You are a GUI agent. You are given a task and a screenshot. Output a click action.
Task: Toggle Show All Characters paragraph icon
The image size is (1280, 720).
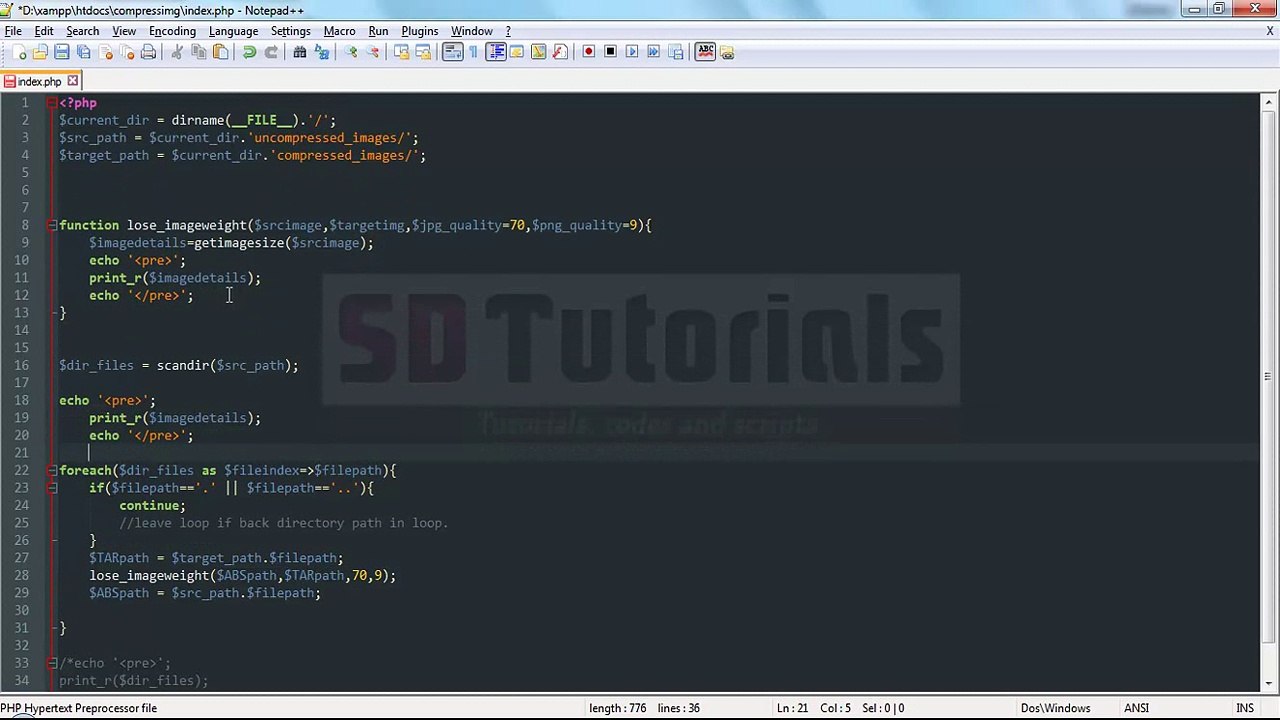tap(473, 52)
